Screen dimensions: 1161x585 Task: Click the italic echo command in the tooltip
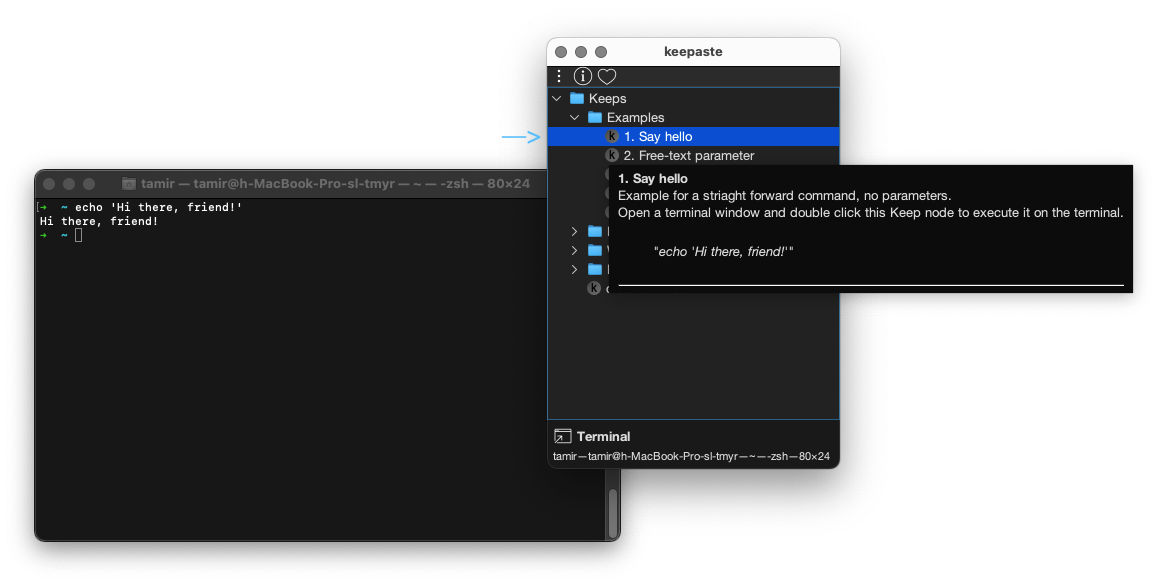pos(723,252)
